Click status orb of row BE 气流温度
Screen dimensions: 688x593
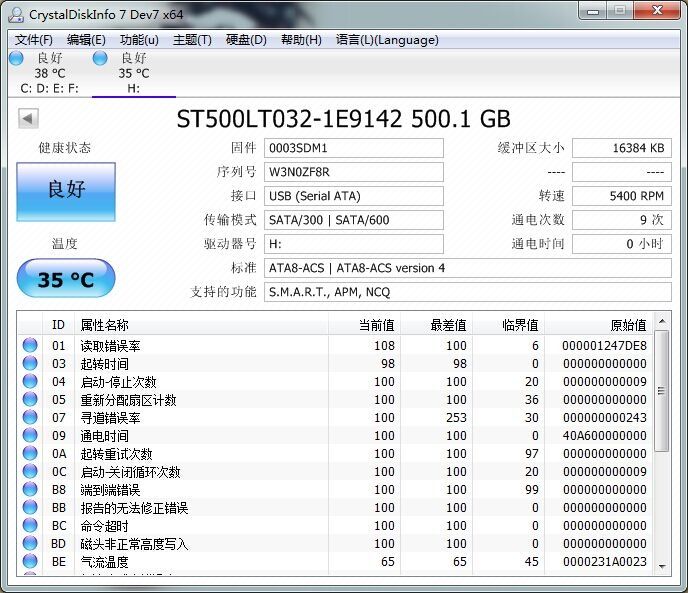(30, 561)
